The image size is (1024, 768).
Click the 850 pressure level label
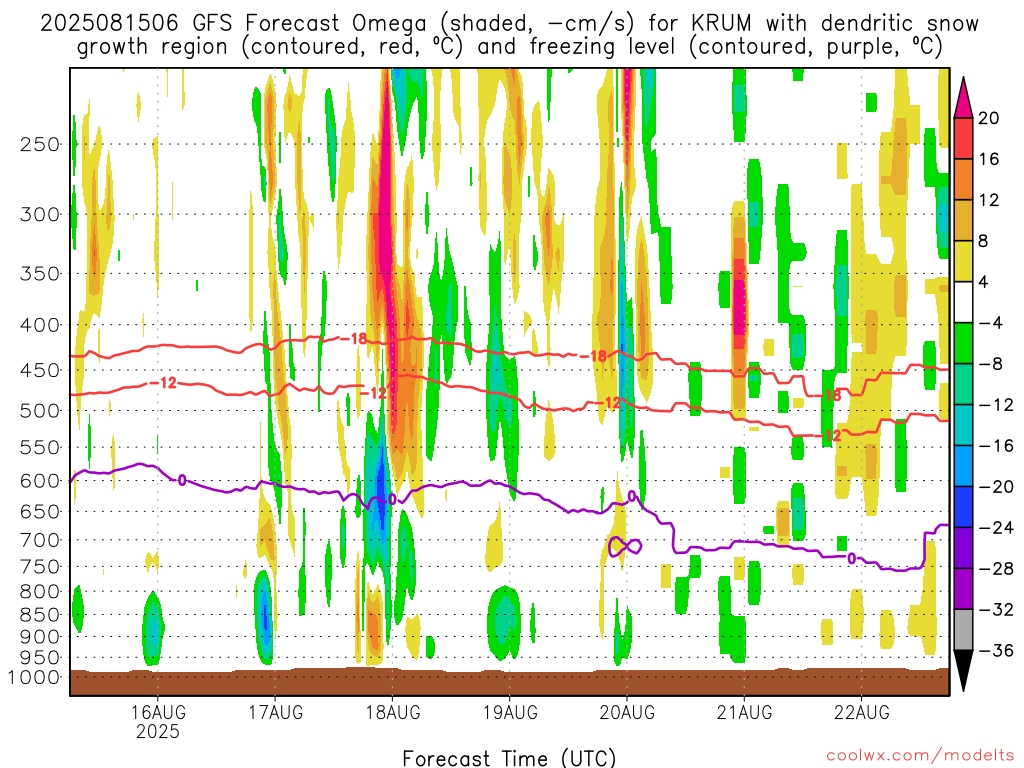(40, 615)
